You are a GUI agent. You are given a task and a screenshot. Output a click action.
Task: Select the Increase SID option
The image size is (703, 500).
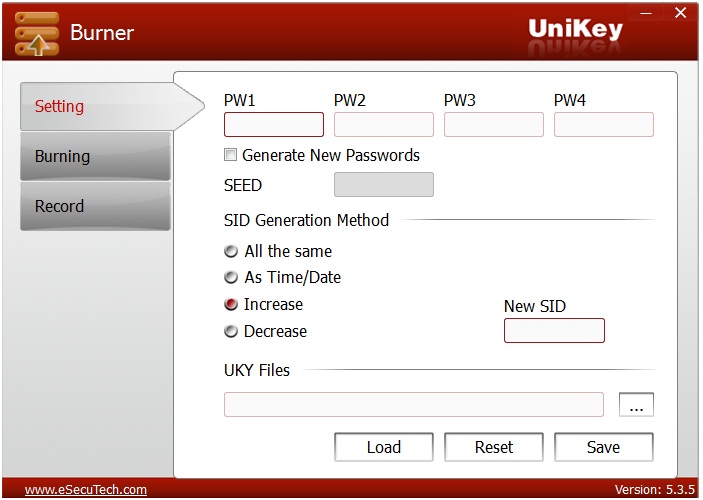(231, 304)
